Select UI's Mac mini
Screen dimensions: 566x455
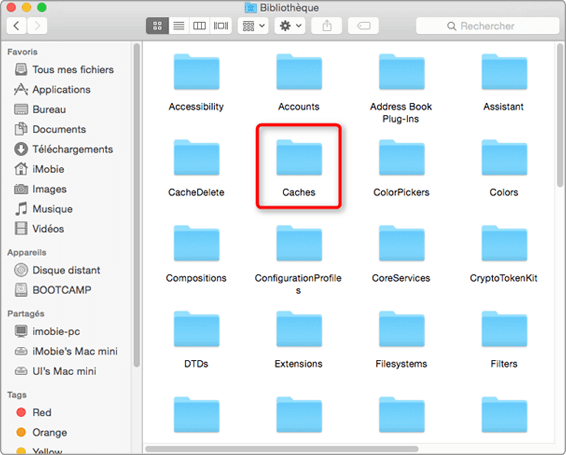tap(55, 371)
